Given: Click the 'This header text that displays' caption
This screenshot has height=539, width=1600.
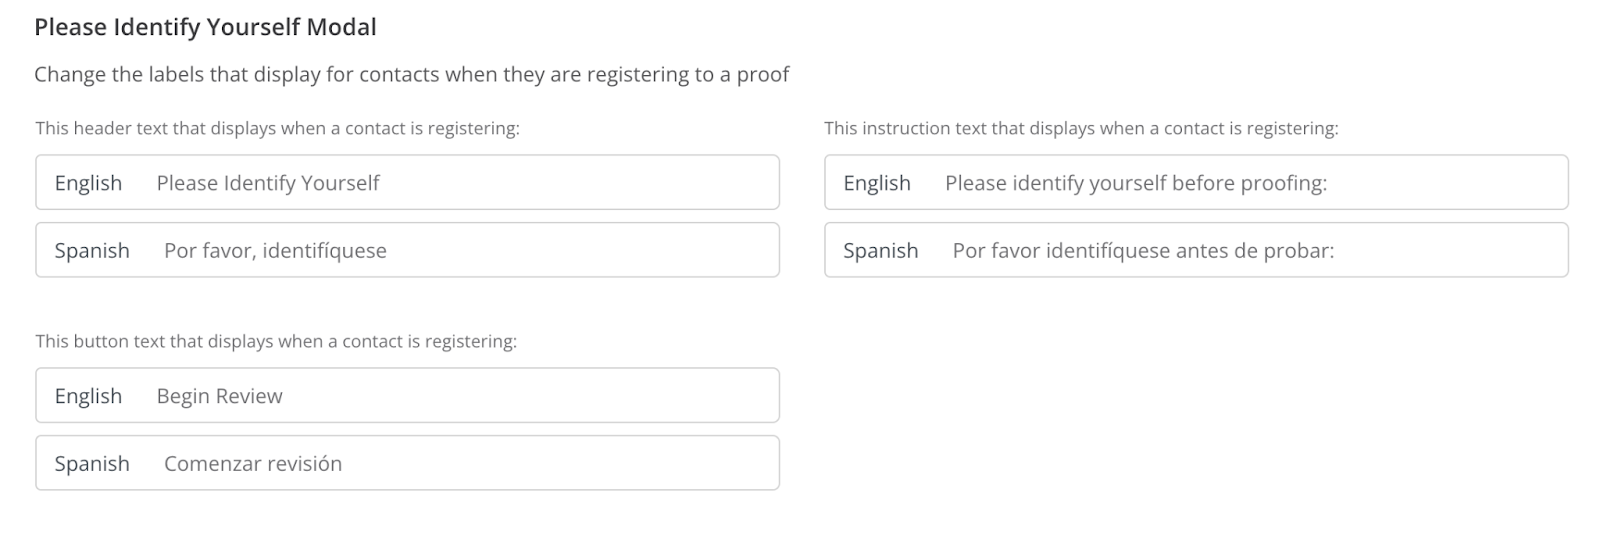Looking at the screenshot, I should (x=277, y=128).
